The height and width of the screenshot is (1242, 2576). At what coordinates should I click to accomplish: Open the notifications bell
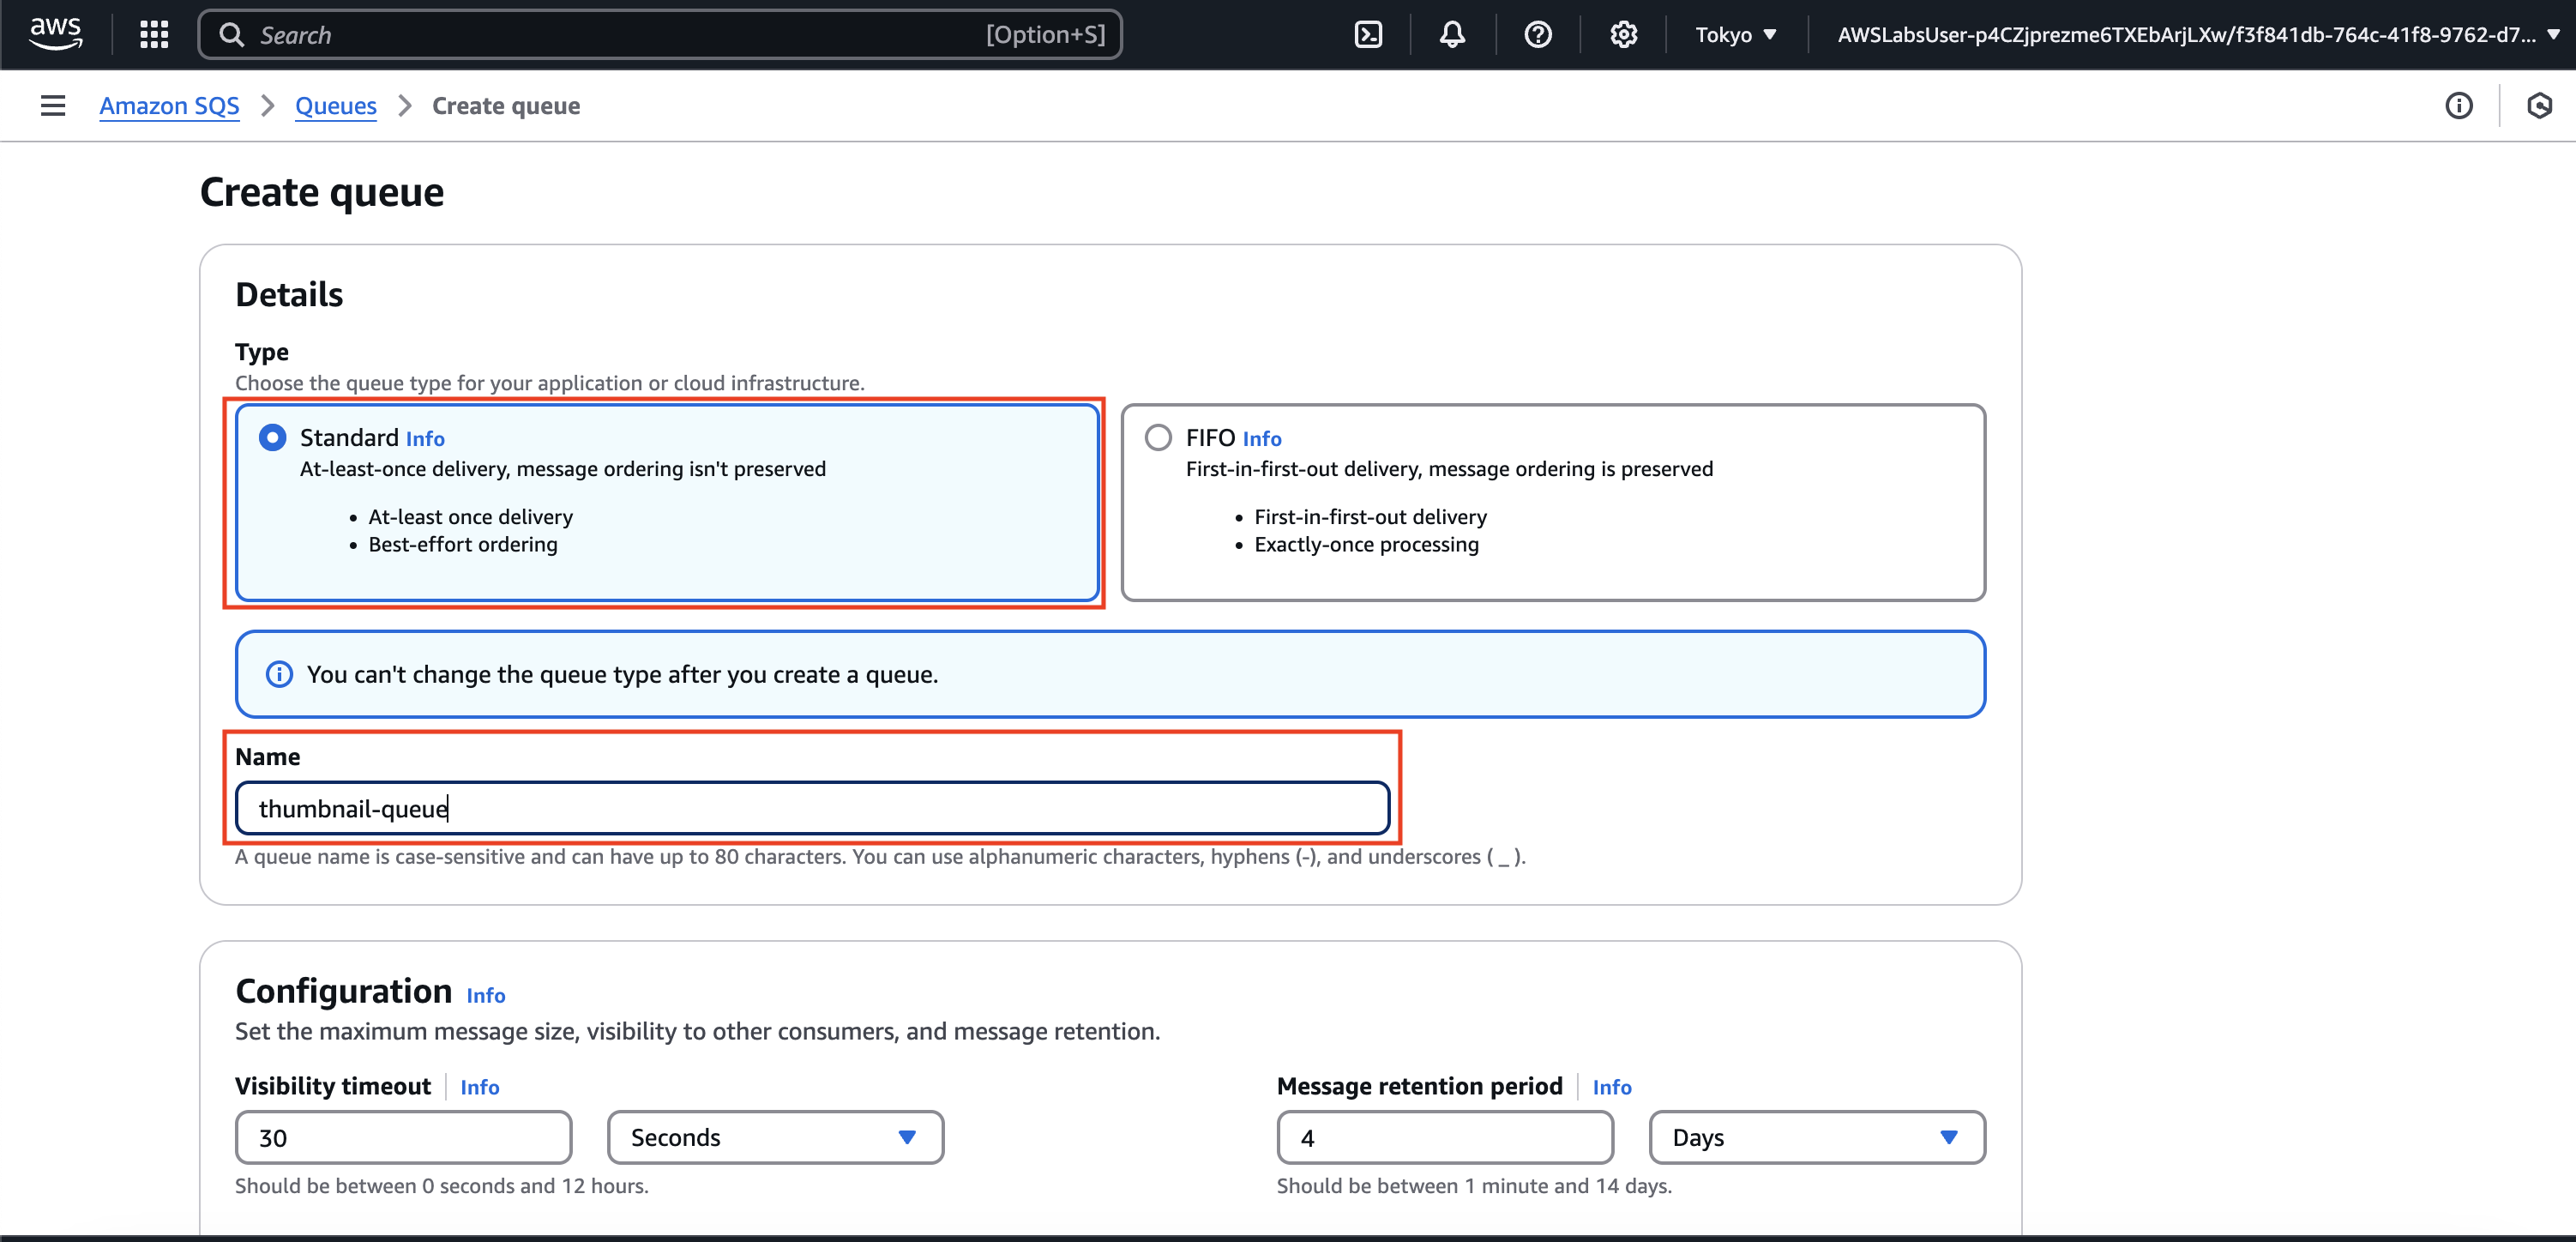pos(1452,34)
